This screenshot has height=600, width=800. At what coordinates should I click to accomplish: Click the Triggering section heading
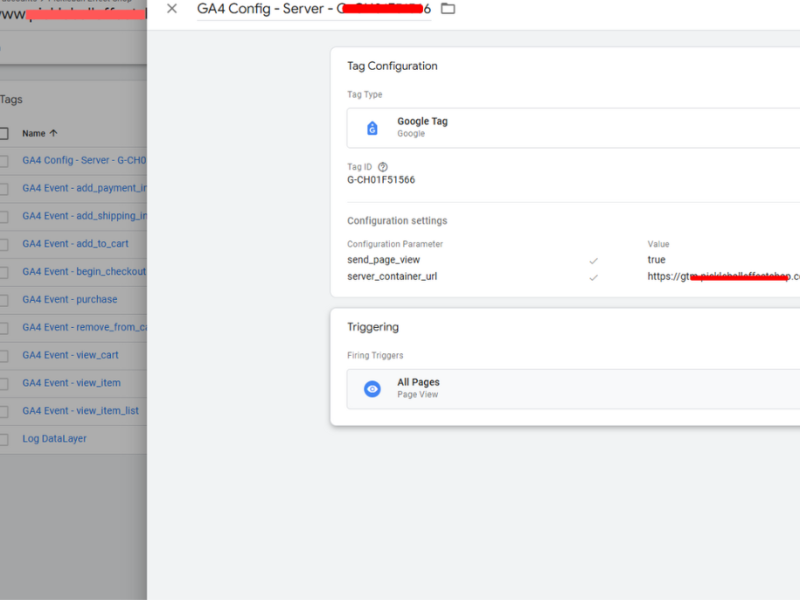click(373, 327)
